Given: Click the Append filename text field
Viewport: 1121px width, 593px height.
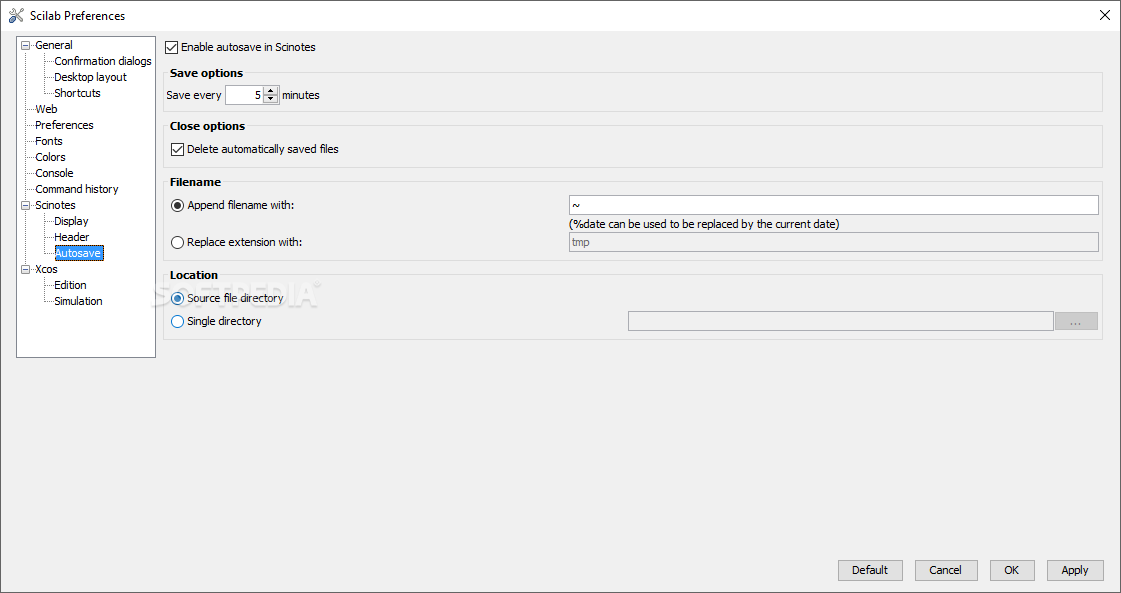Looking at the screenshot, I should point(834,205).
